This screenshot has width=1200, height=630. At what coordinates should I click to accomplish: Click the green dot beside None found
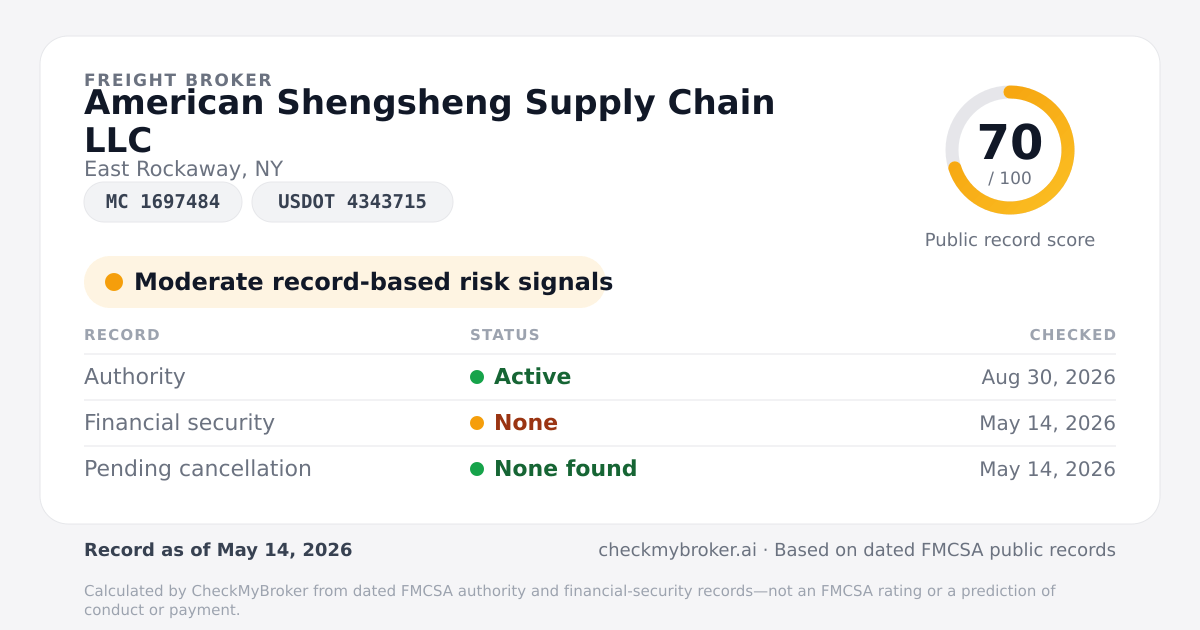pyautogui.click(x=477, y=469)
